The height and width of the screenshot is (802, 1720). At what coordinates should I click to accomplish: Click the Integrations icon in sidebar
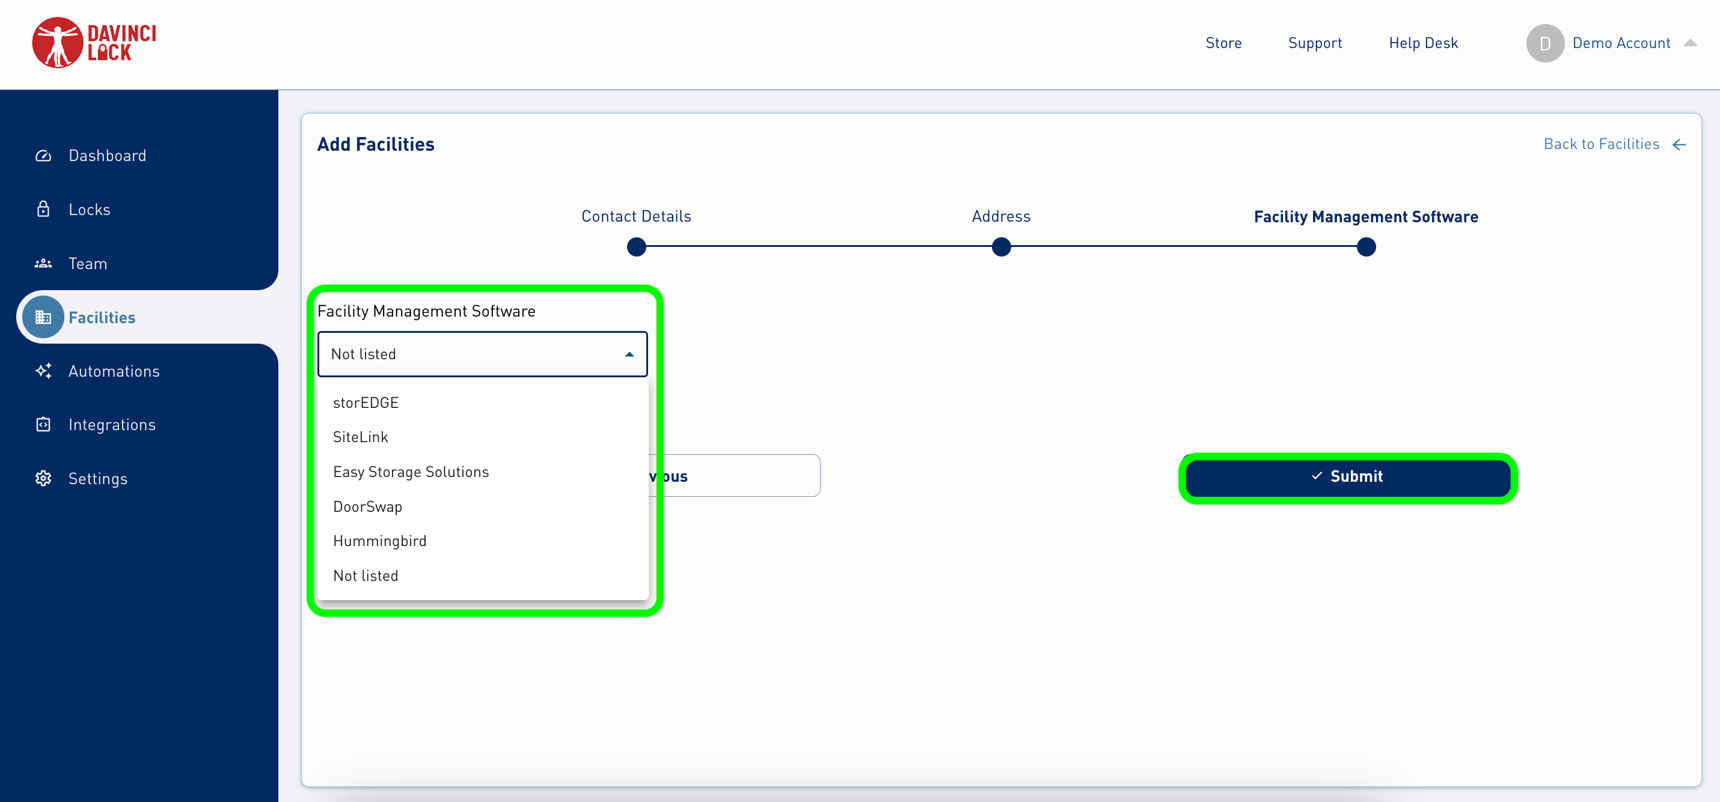point(43,425)
